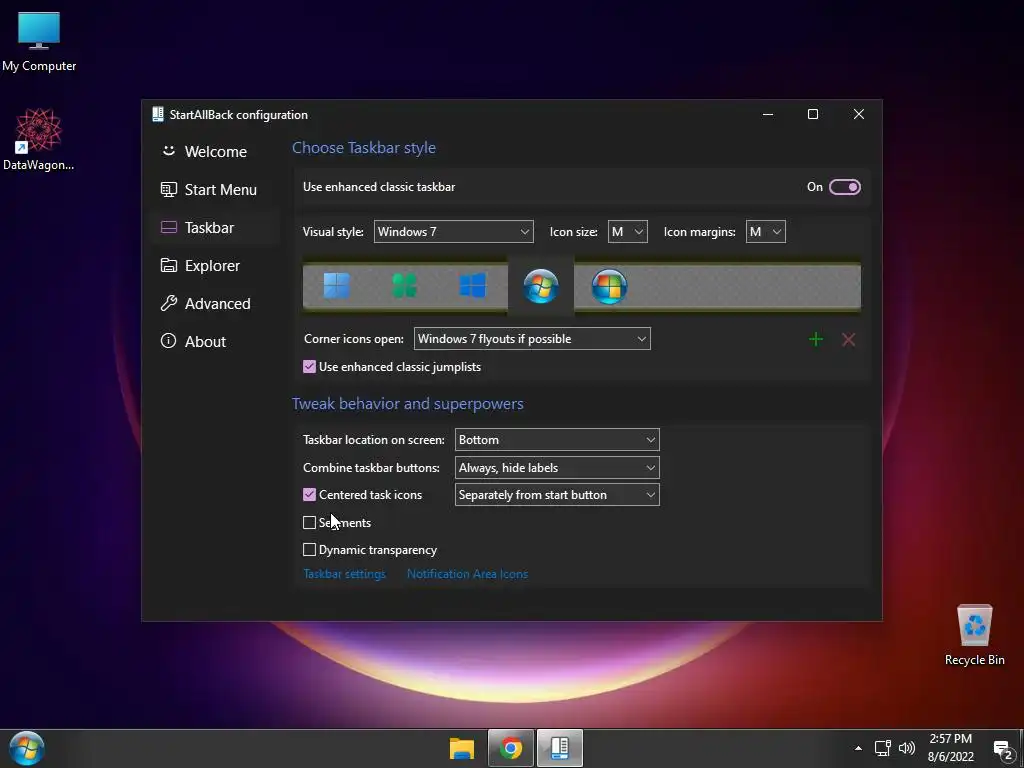The image size is (1024, 768).
Task: Choose the green clover start button icon
Action: [x=404, y=286]
